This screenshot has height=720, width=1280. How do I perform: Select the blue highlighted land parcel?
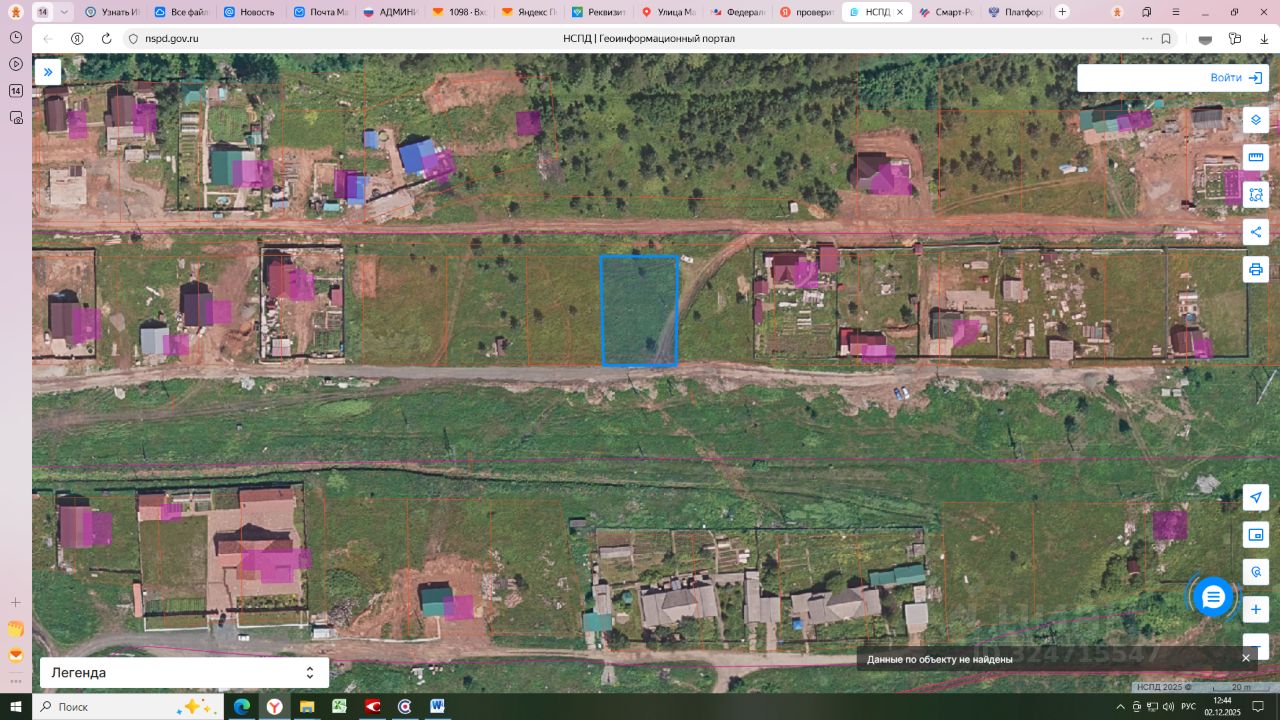(639, 310)
